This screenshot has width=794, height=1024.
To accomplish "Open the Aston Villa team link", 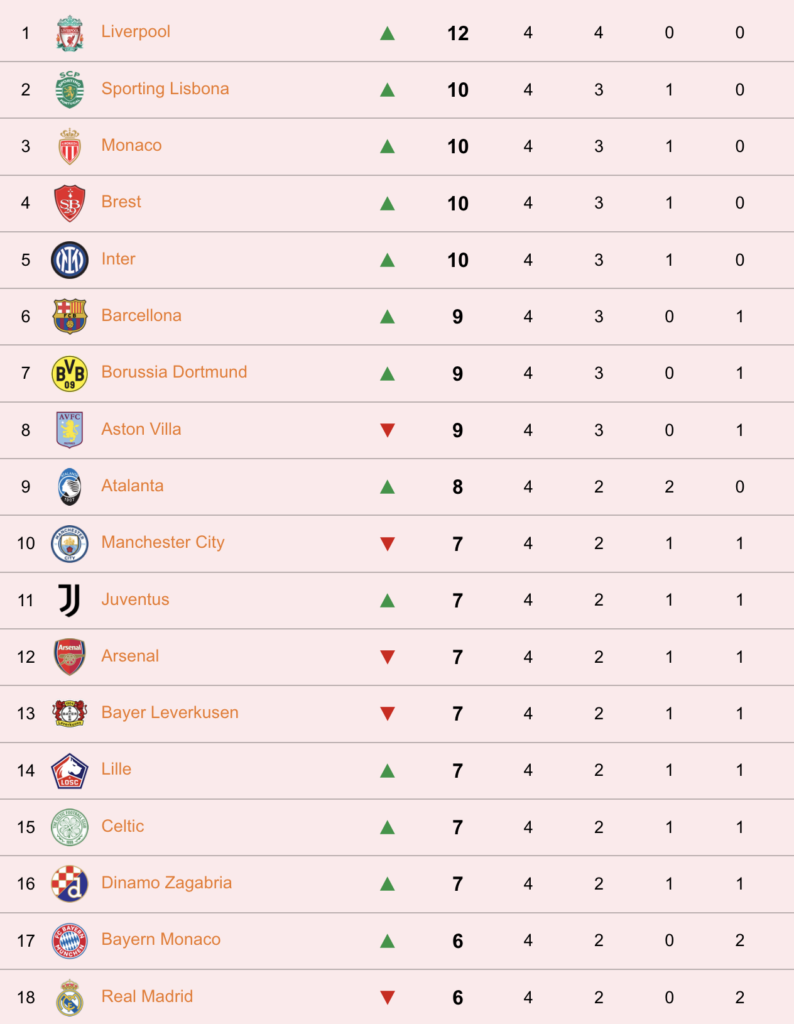I will (x=141, y=429).
